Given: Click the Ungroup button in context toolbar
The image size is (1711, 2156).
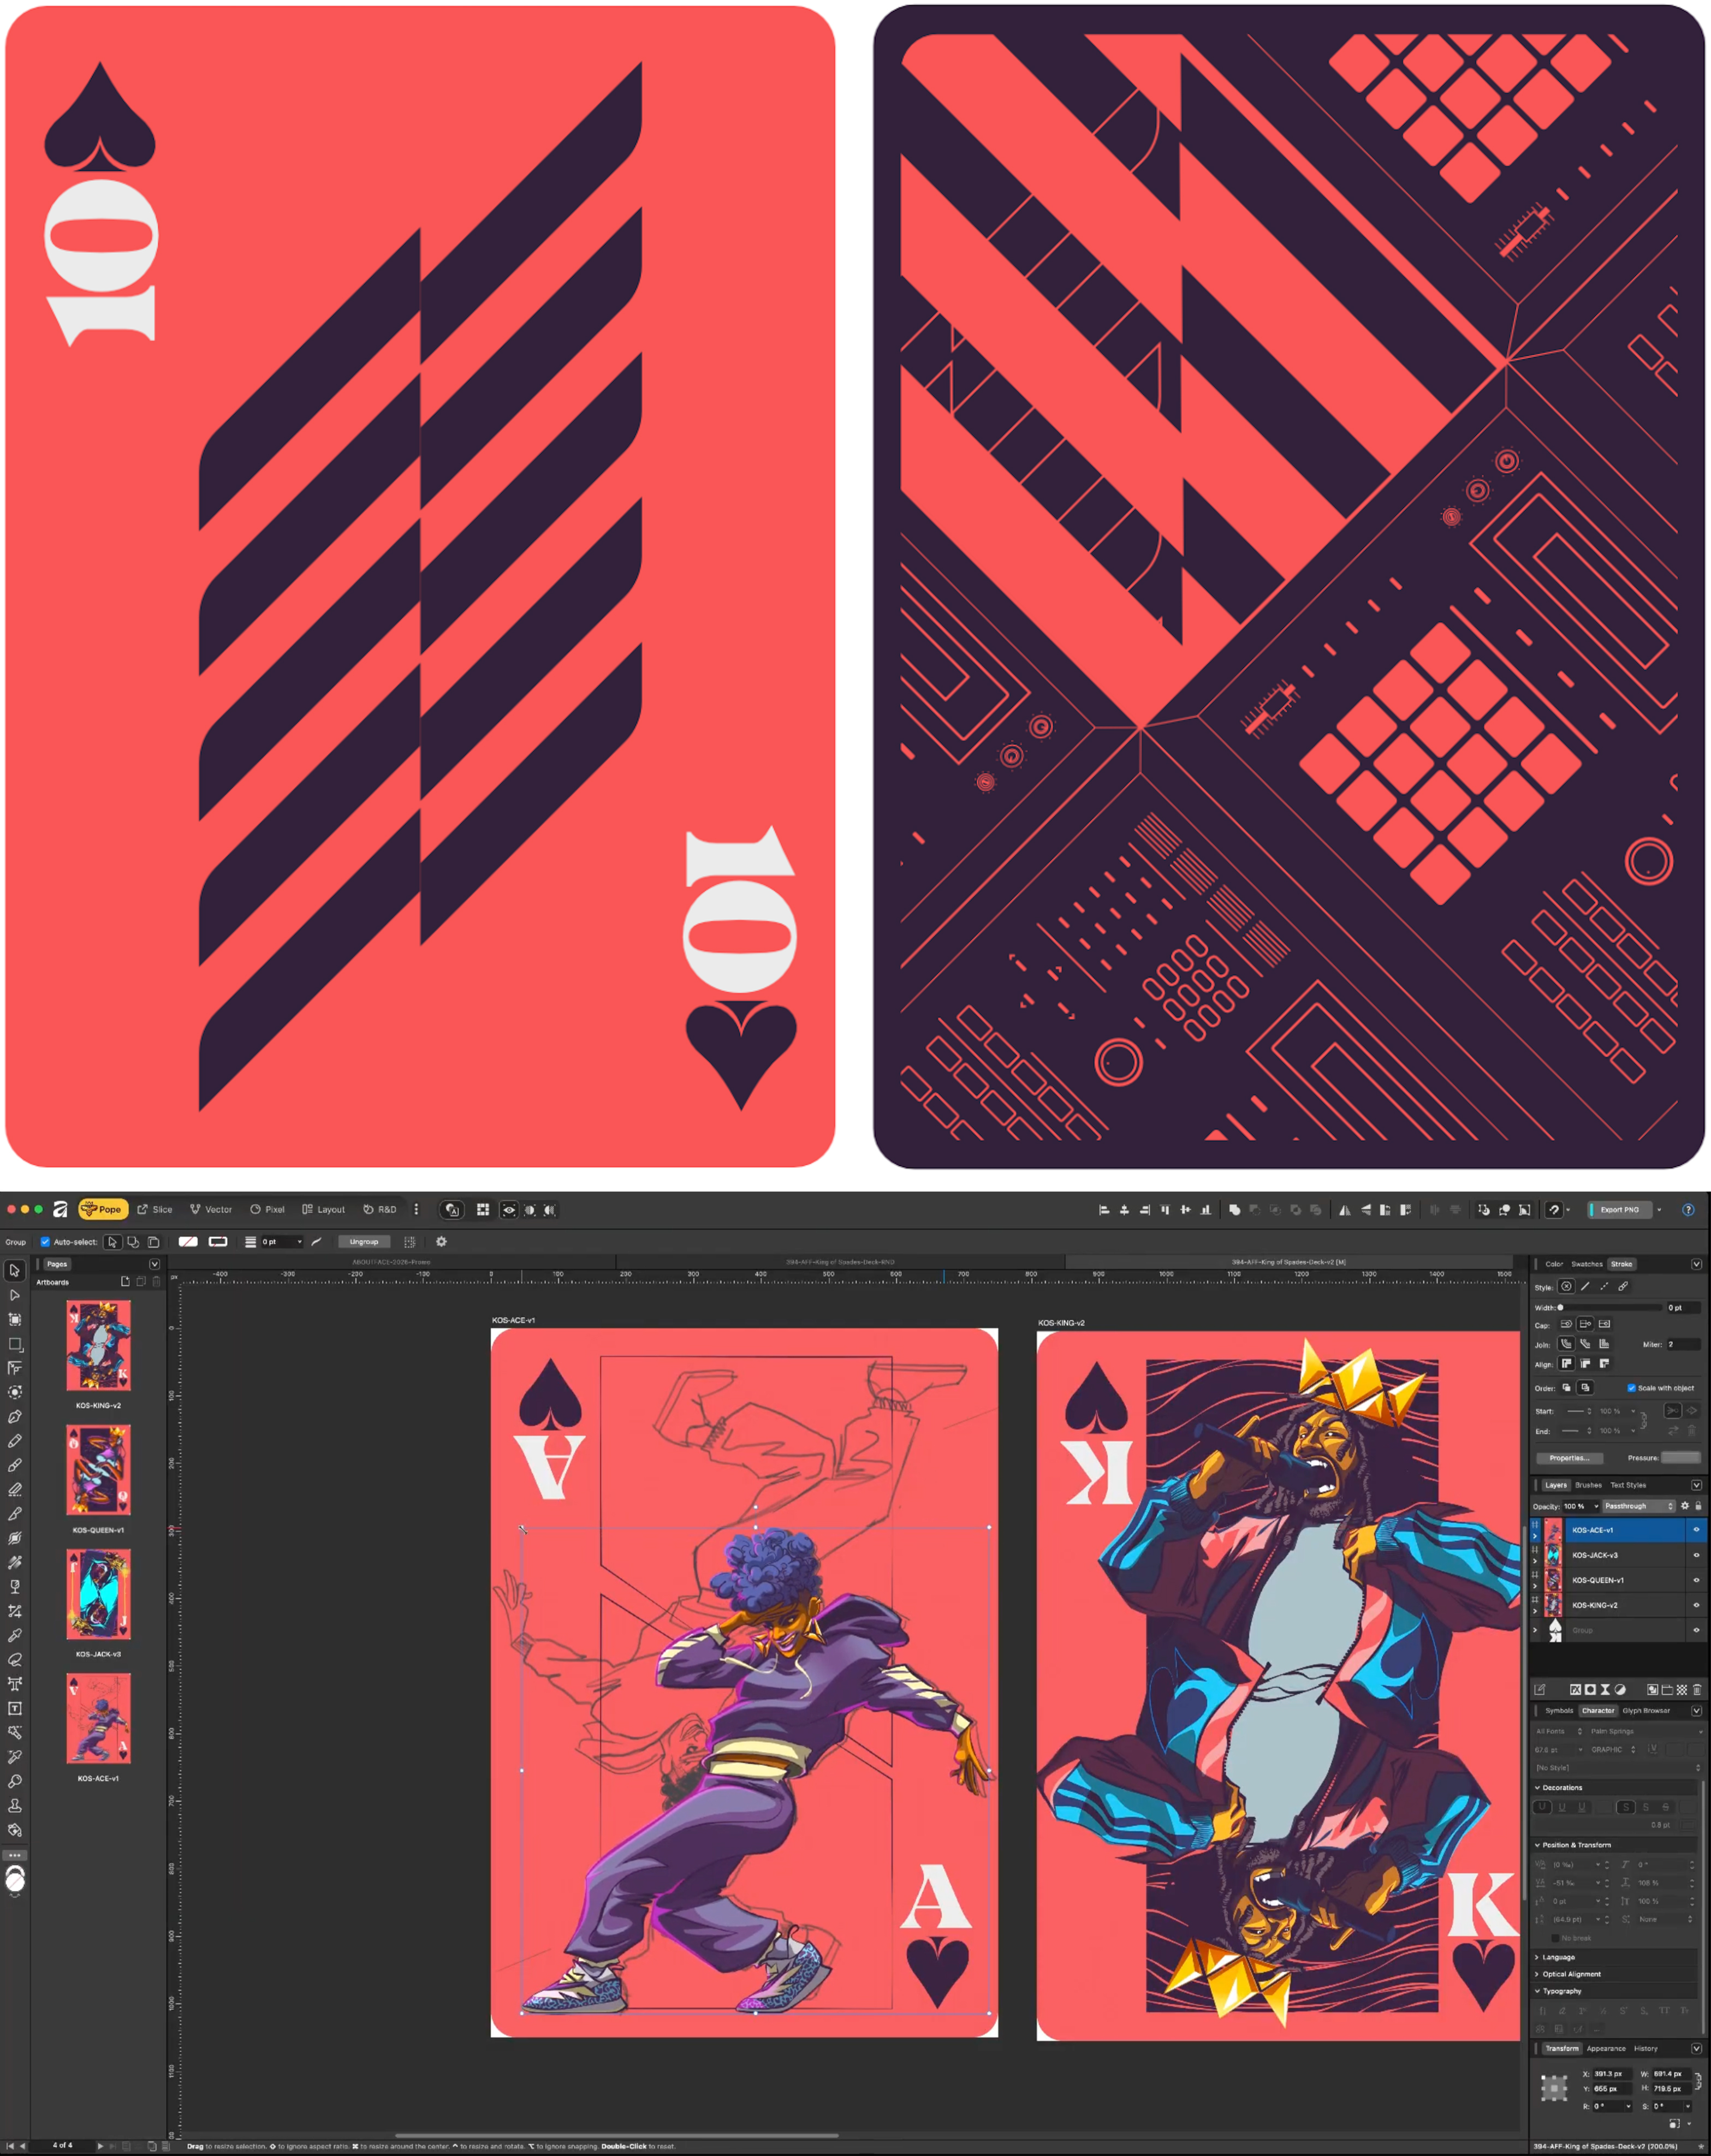Looking at the screenshot, I should point(364,1242).
